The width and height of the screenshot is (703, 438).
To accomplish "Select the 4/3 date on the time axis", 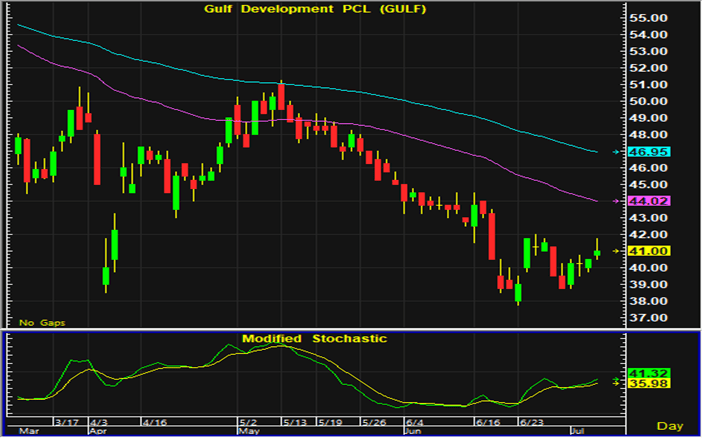I will coord(101,422).
